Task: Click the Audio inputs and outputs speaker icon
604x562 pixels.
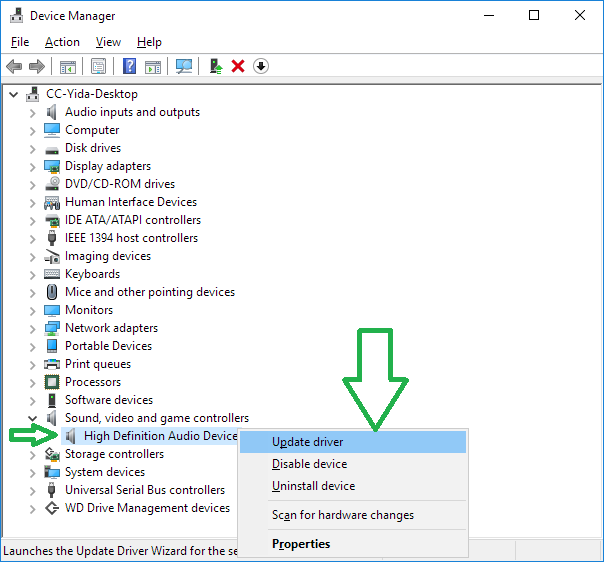Action: (x=52, y=112)
